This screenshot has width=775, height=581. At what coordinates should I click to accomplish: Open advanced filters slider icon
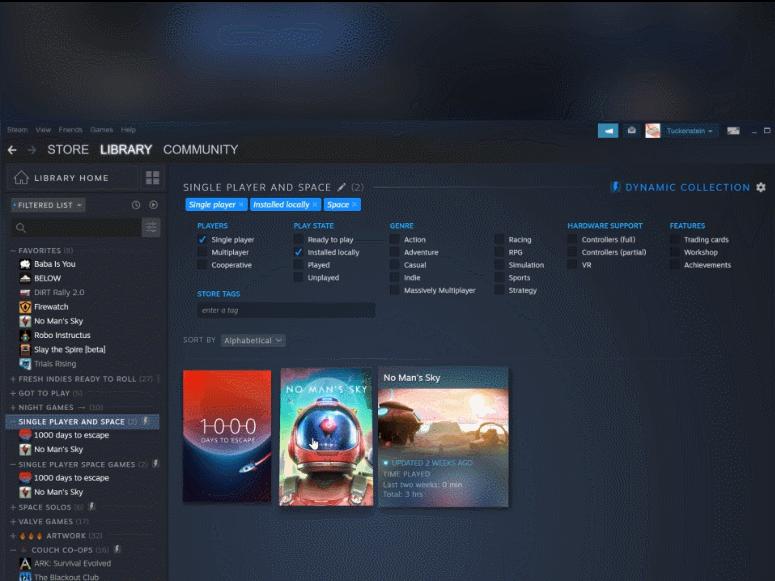[151, 228]
